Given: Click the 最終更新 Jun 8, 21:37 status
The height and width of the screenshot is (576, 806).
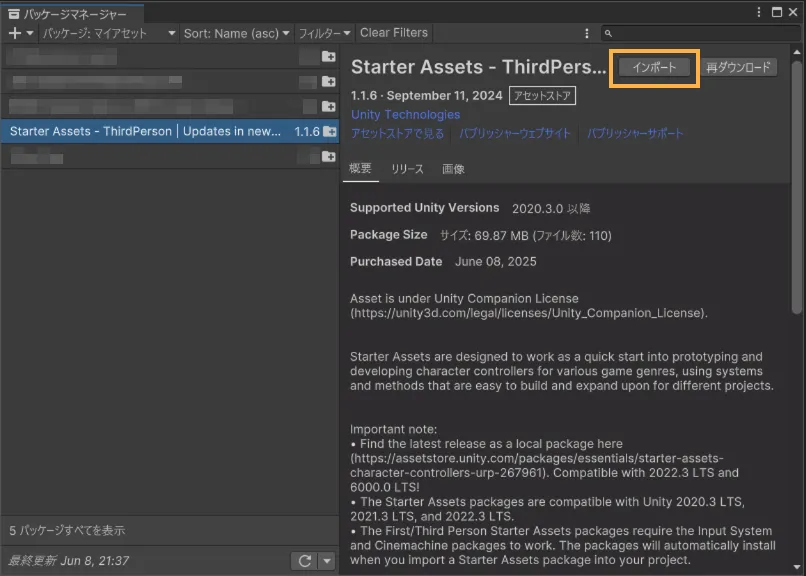Looking at the screenshot, I should click(x=69, y=561).
